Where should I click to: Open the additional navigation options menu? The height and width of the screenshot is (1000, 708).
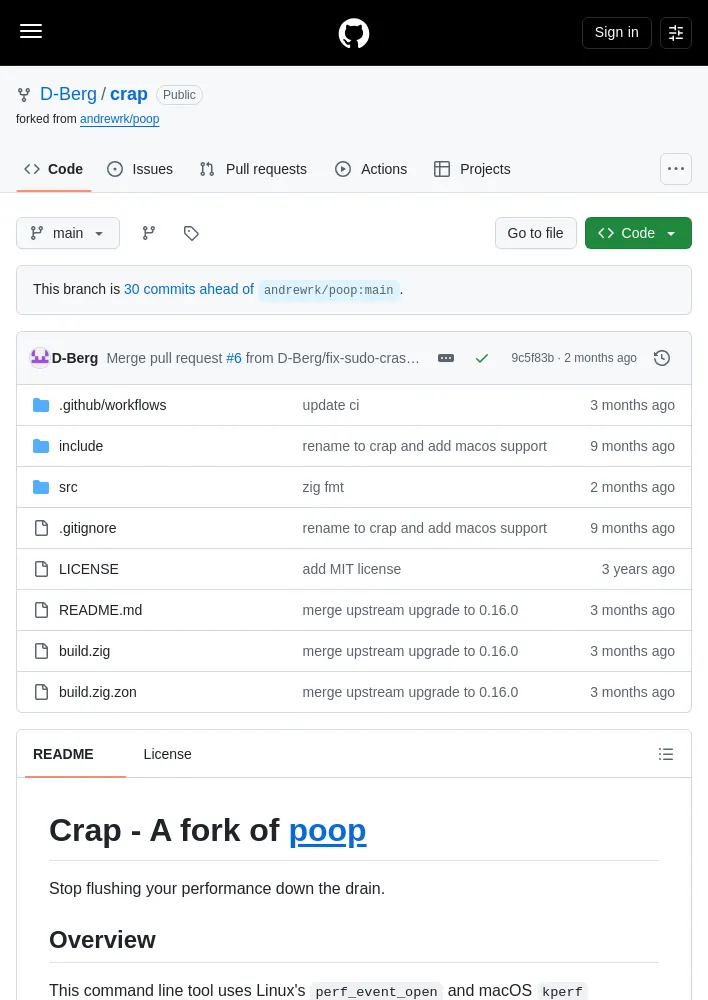tap(675, 169)
